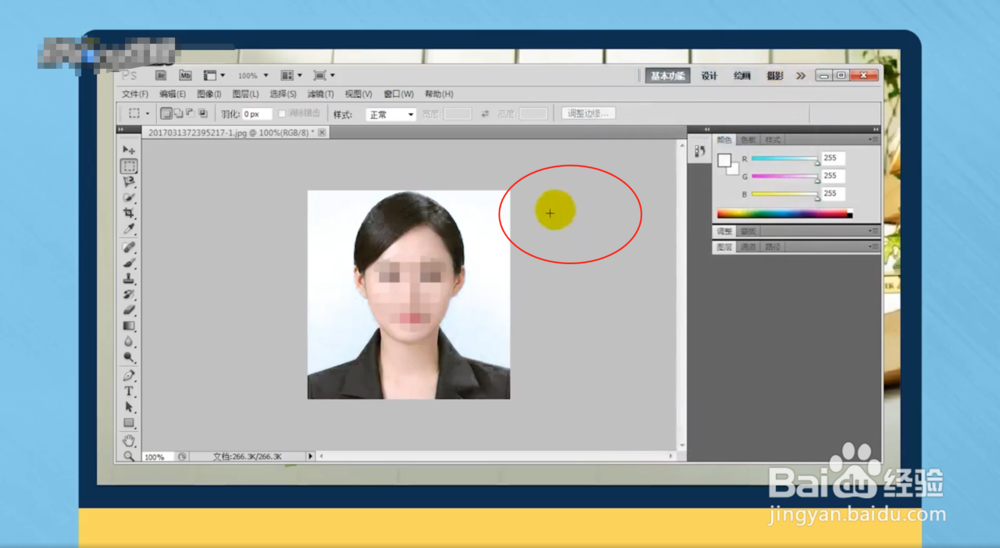Viewport: 1000px width, 548px height.
Task: Select the Zoom tool
Action: 129,456
